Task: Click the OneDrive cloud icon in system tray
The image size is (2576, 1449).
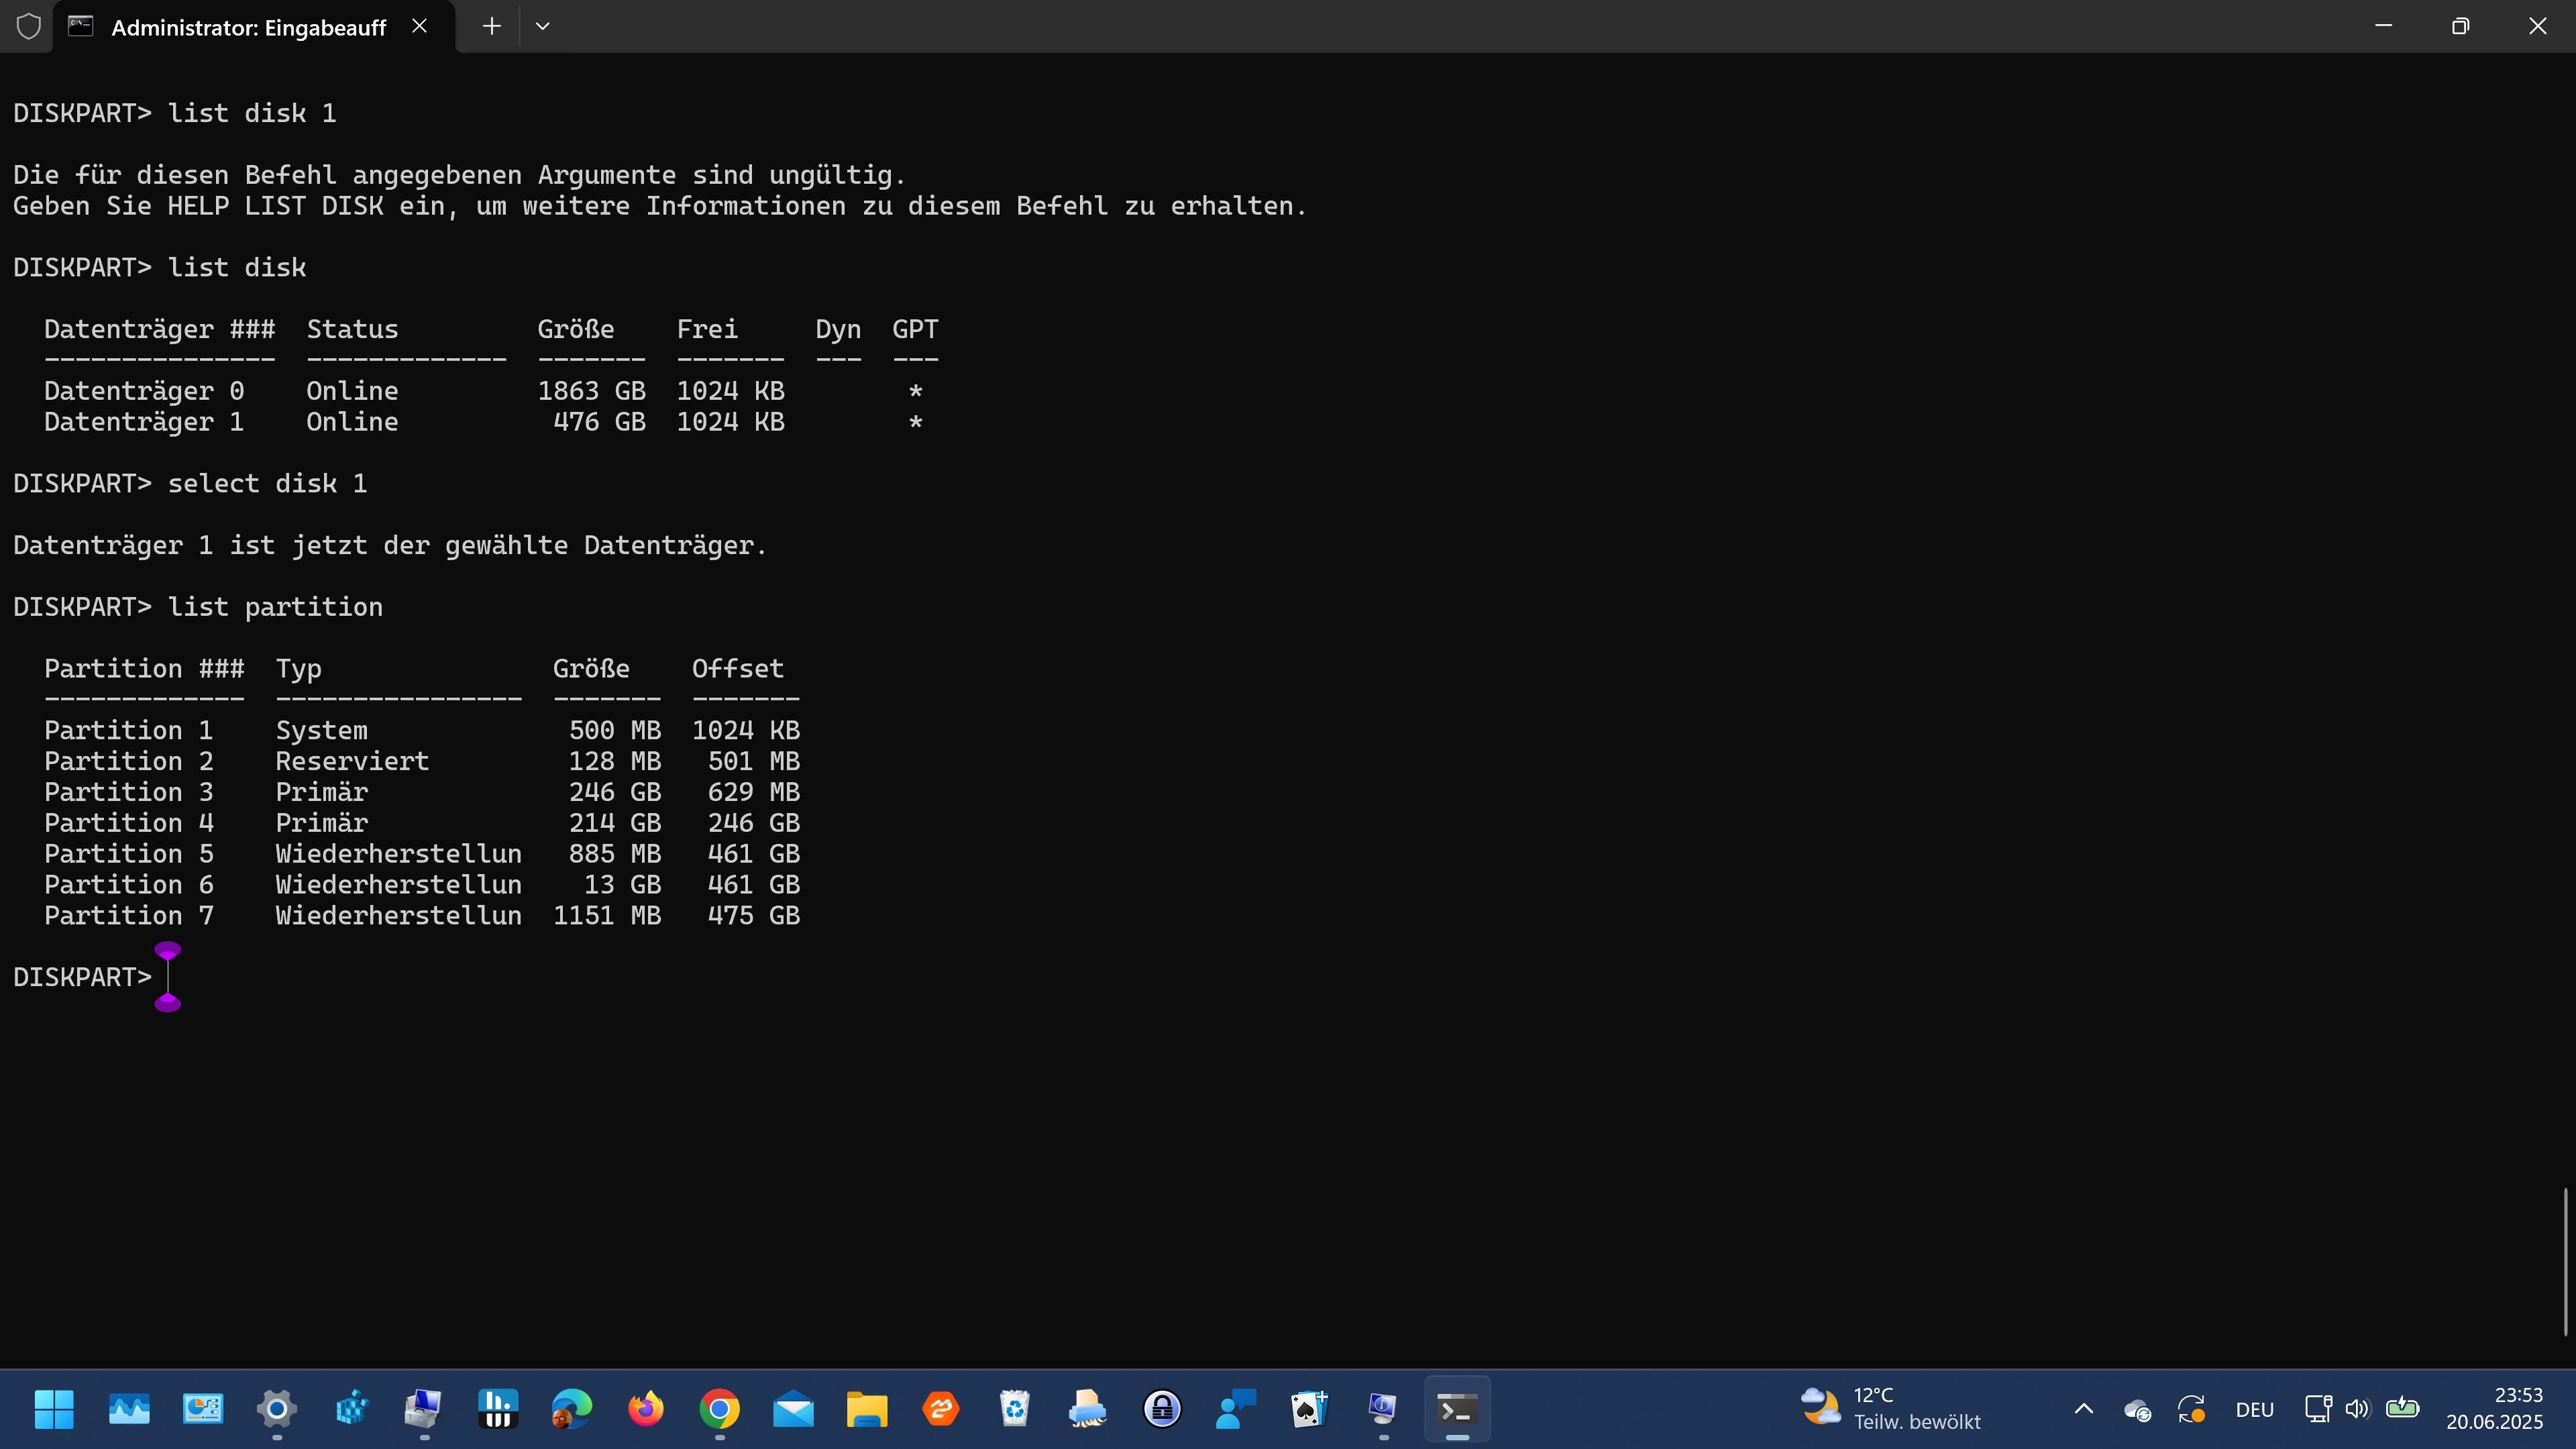Action: coord(2137,1409)
